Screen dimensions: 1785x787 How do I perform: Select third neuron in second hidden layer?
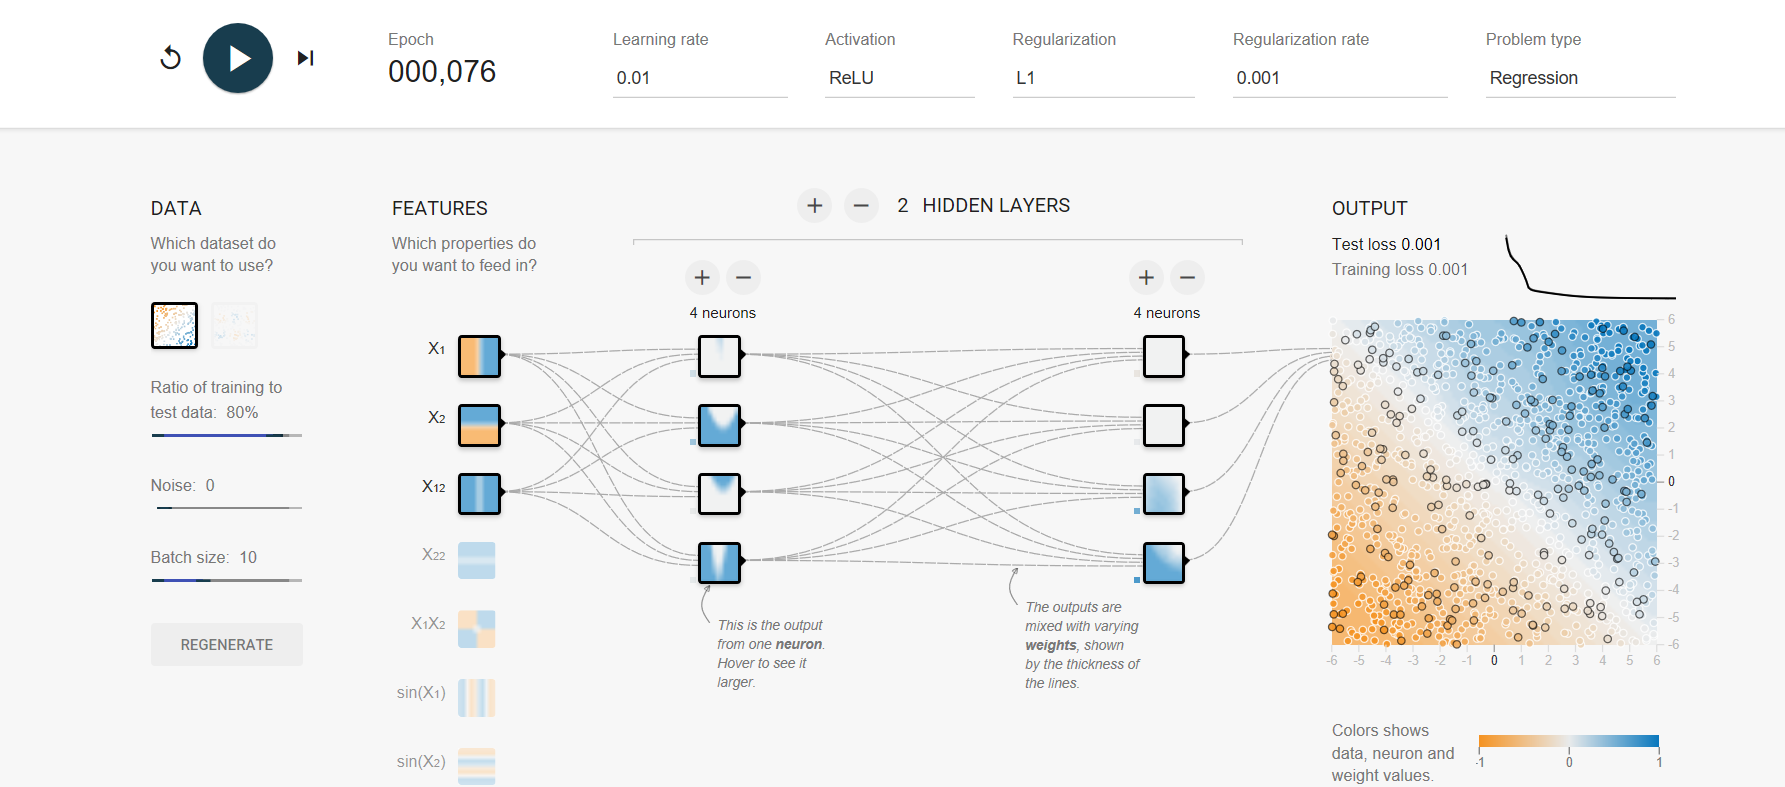pos(1164,494)
